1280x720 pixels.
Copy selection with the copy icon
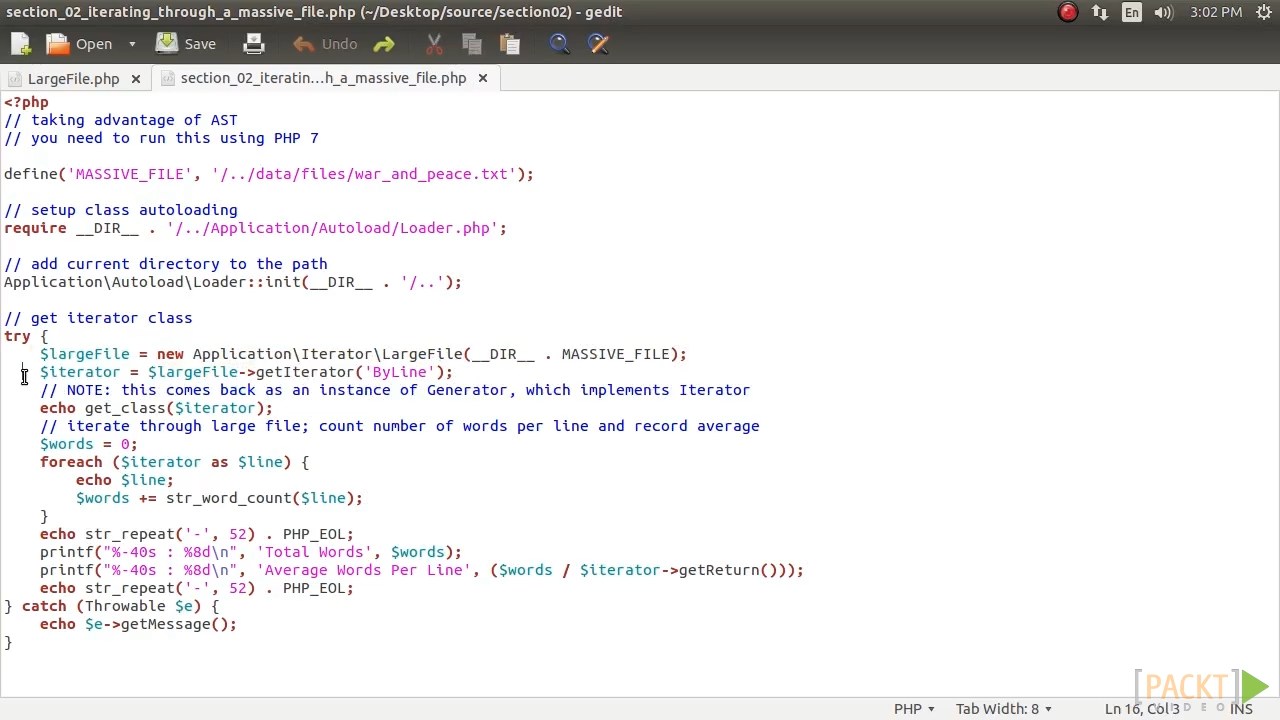coord(472,44)
